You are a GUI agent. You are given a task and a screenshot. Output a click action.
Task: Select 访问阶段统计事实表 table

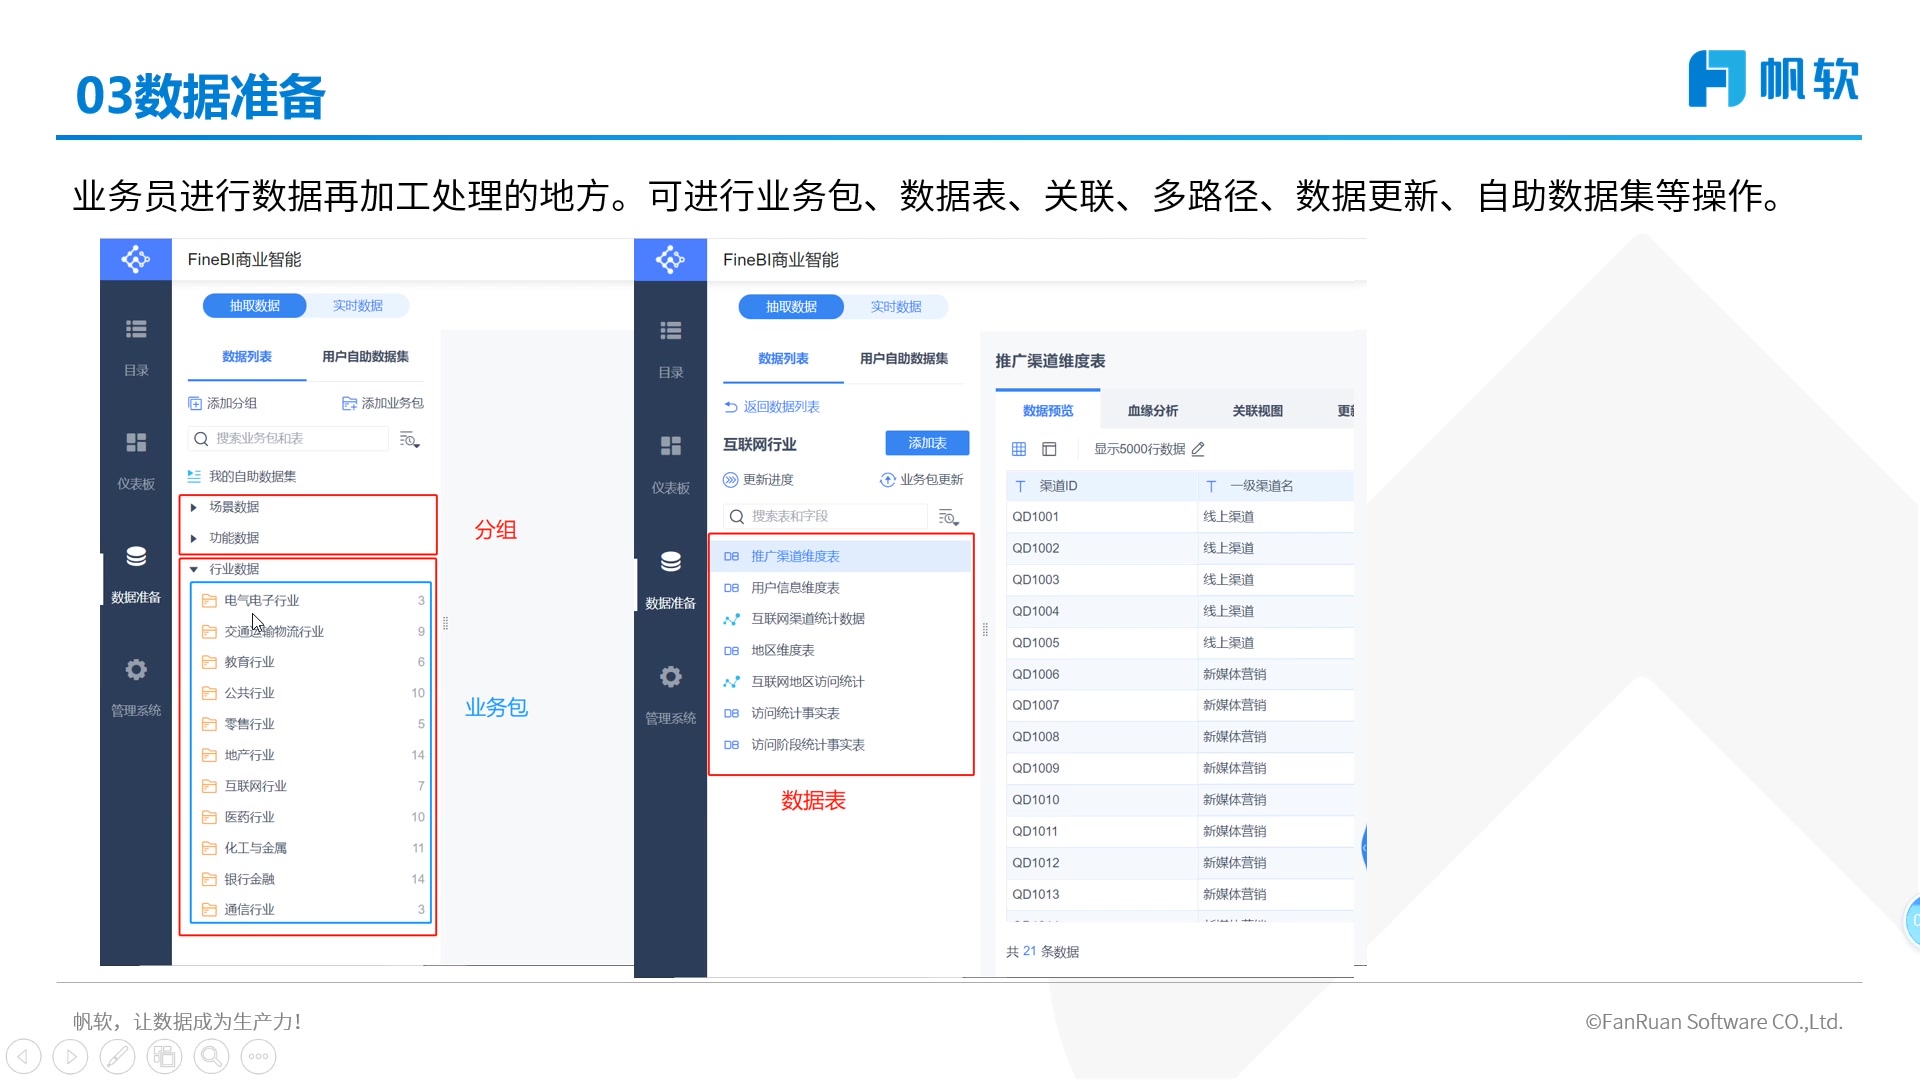841,745
